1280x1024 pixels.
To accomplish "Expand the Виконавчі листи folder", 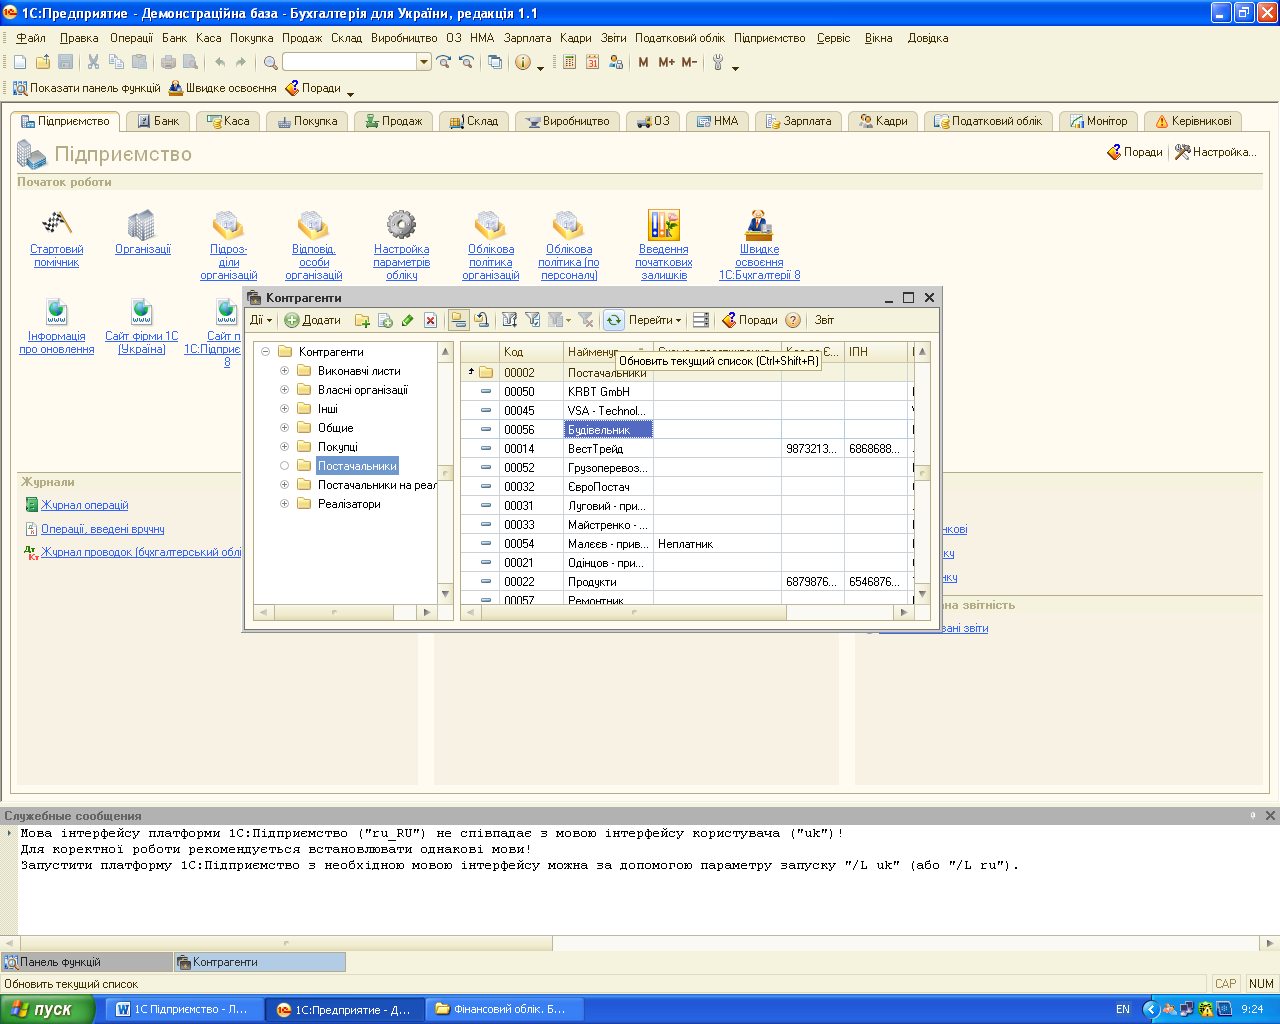I will pos(284,371).
